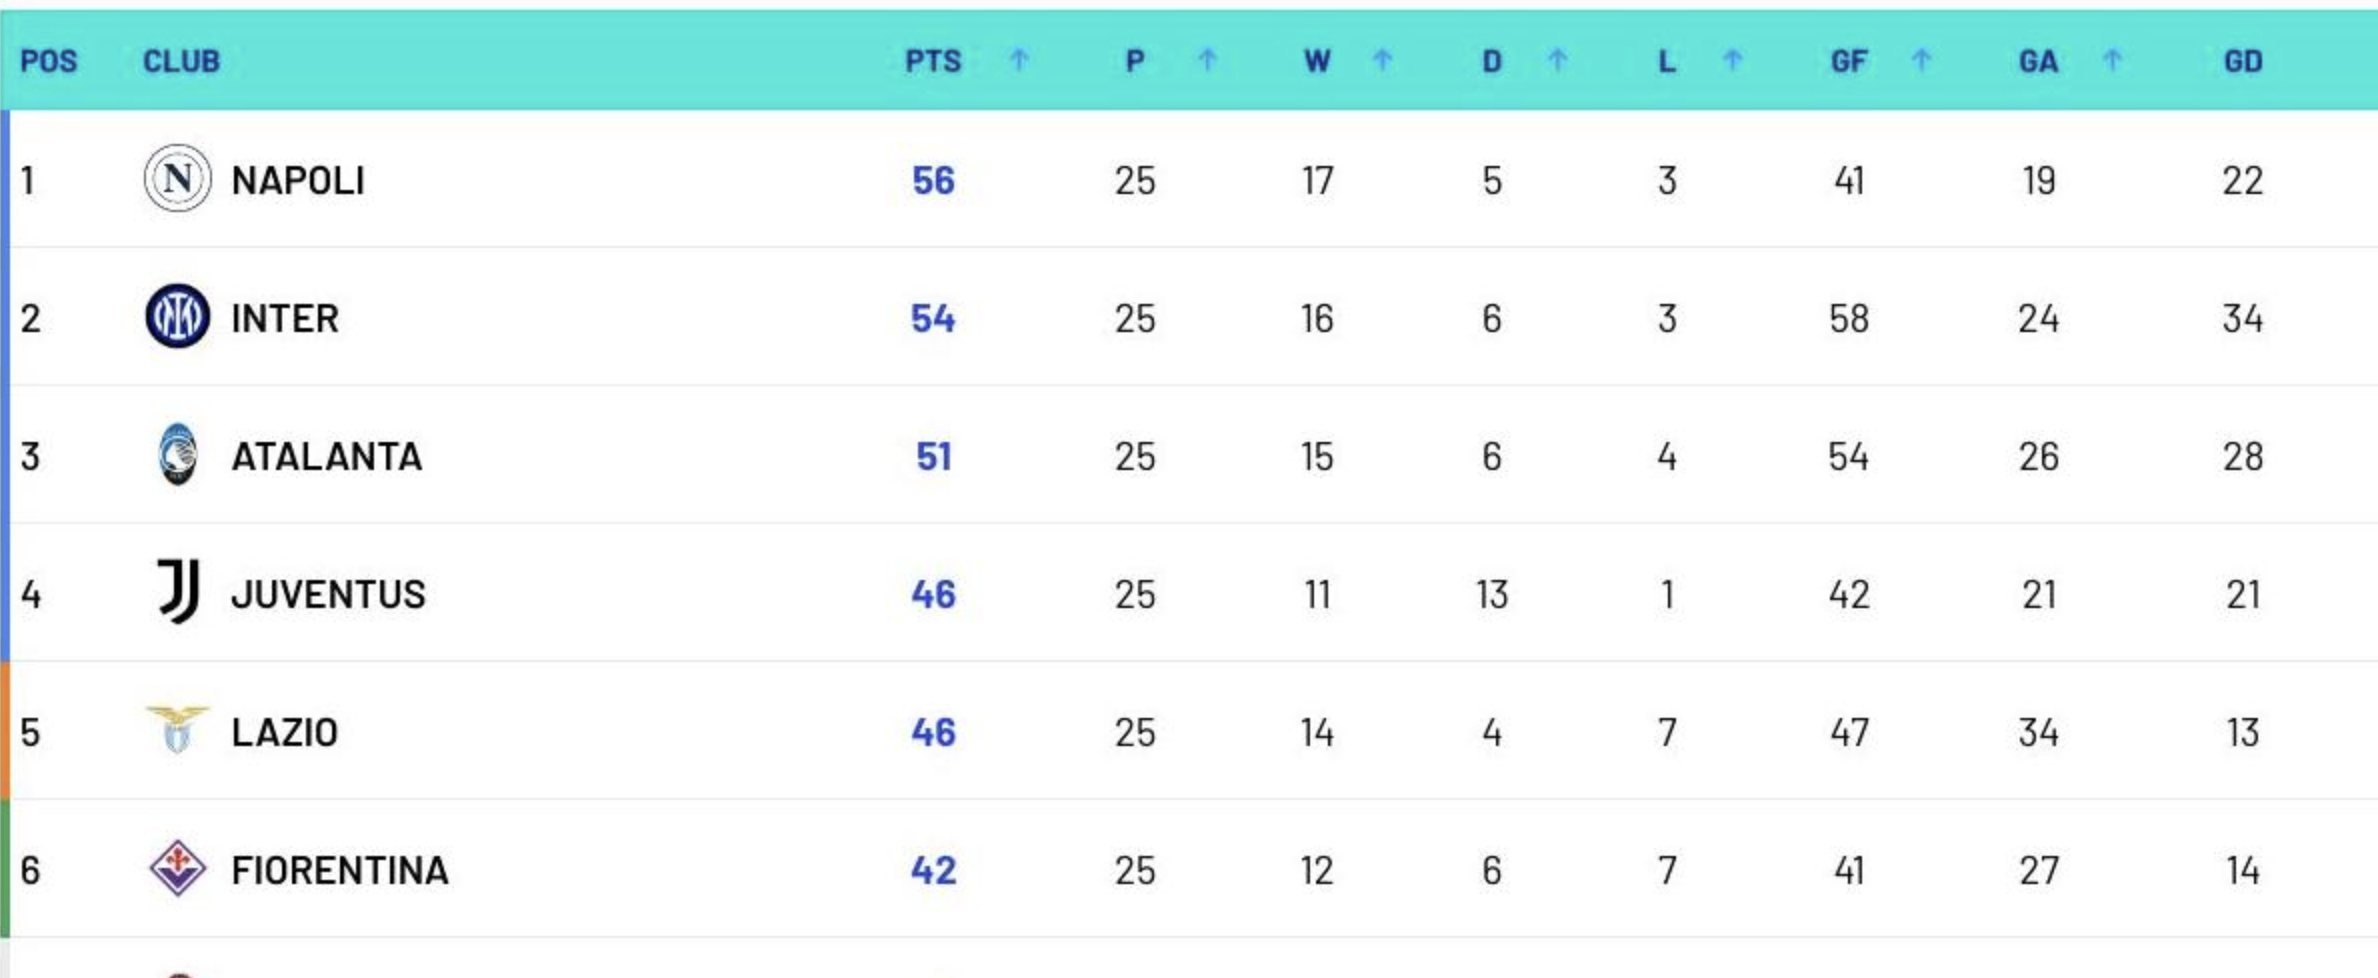Click Inter's 54 points value
The width and height of the screenshot is (2378, 978).
[x=933, y=319]
